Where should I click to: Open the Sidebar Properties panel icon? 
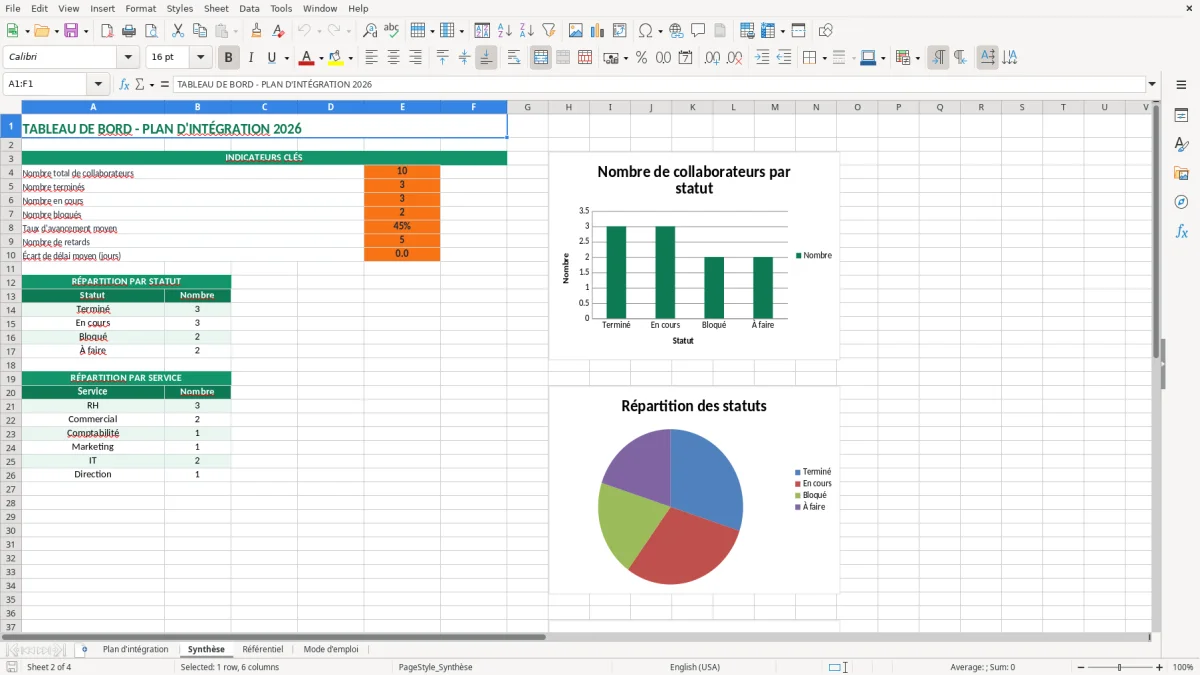point(1181,115)
